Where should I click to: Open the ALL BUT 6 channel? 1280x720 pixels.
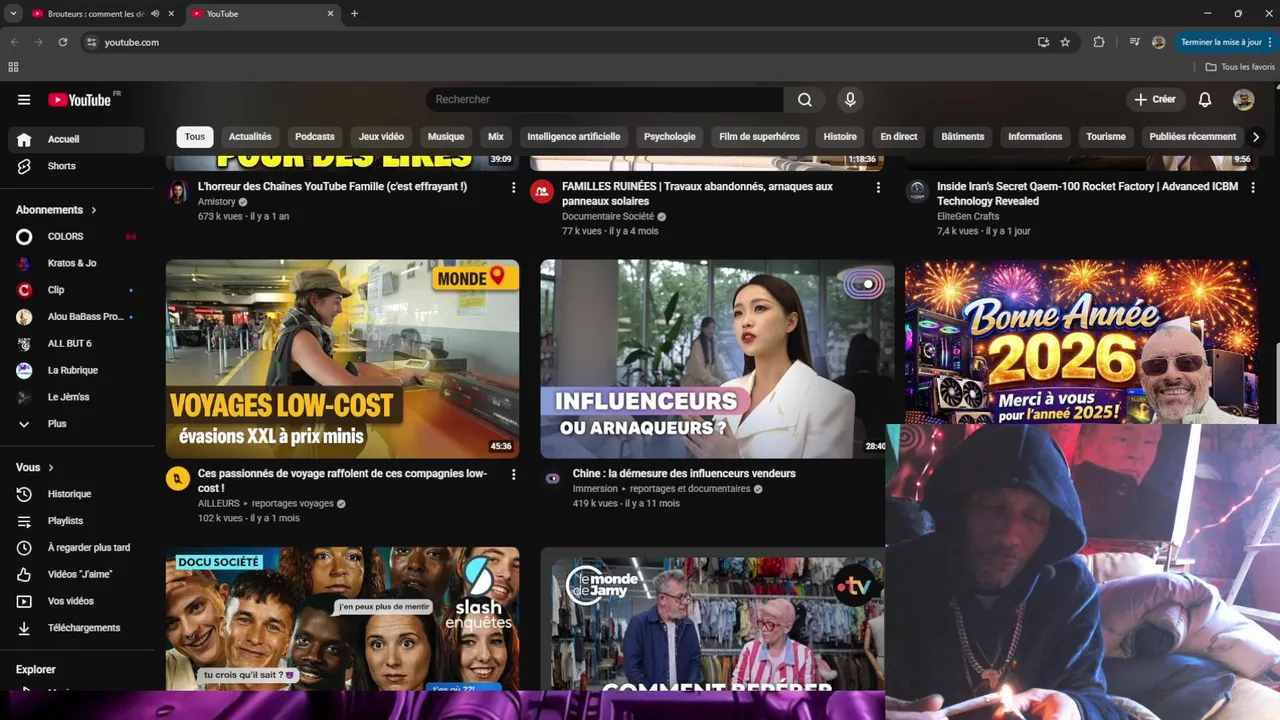coord(76,343)
